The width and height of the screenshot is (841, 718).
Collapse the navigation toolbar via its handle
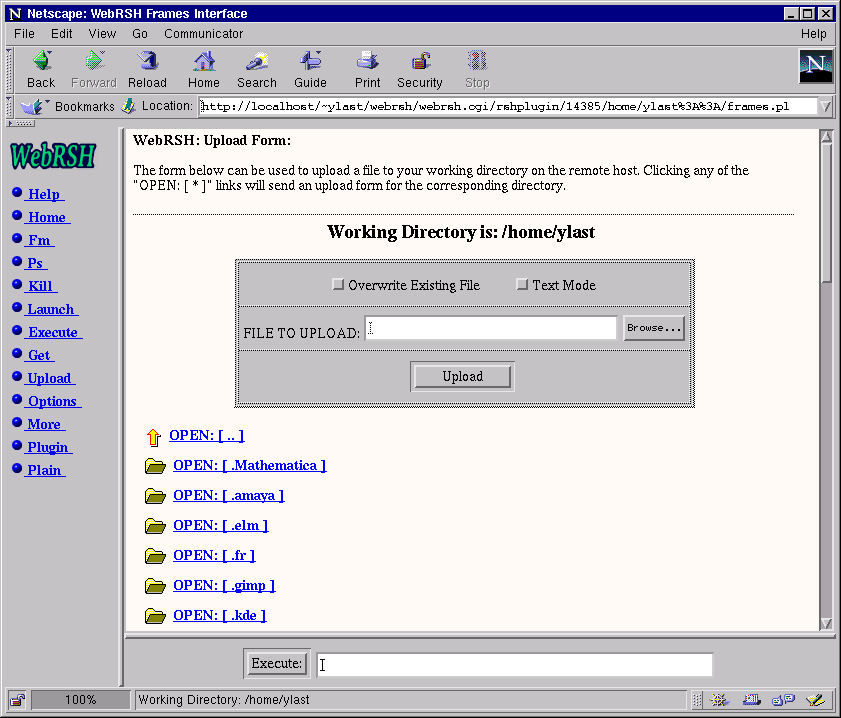click(x=9, y=70)
